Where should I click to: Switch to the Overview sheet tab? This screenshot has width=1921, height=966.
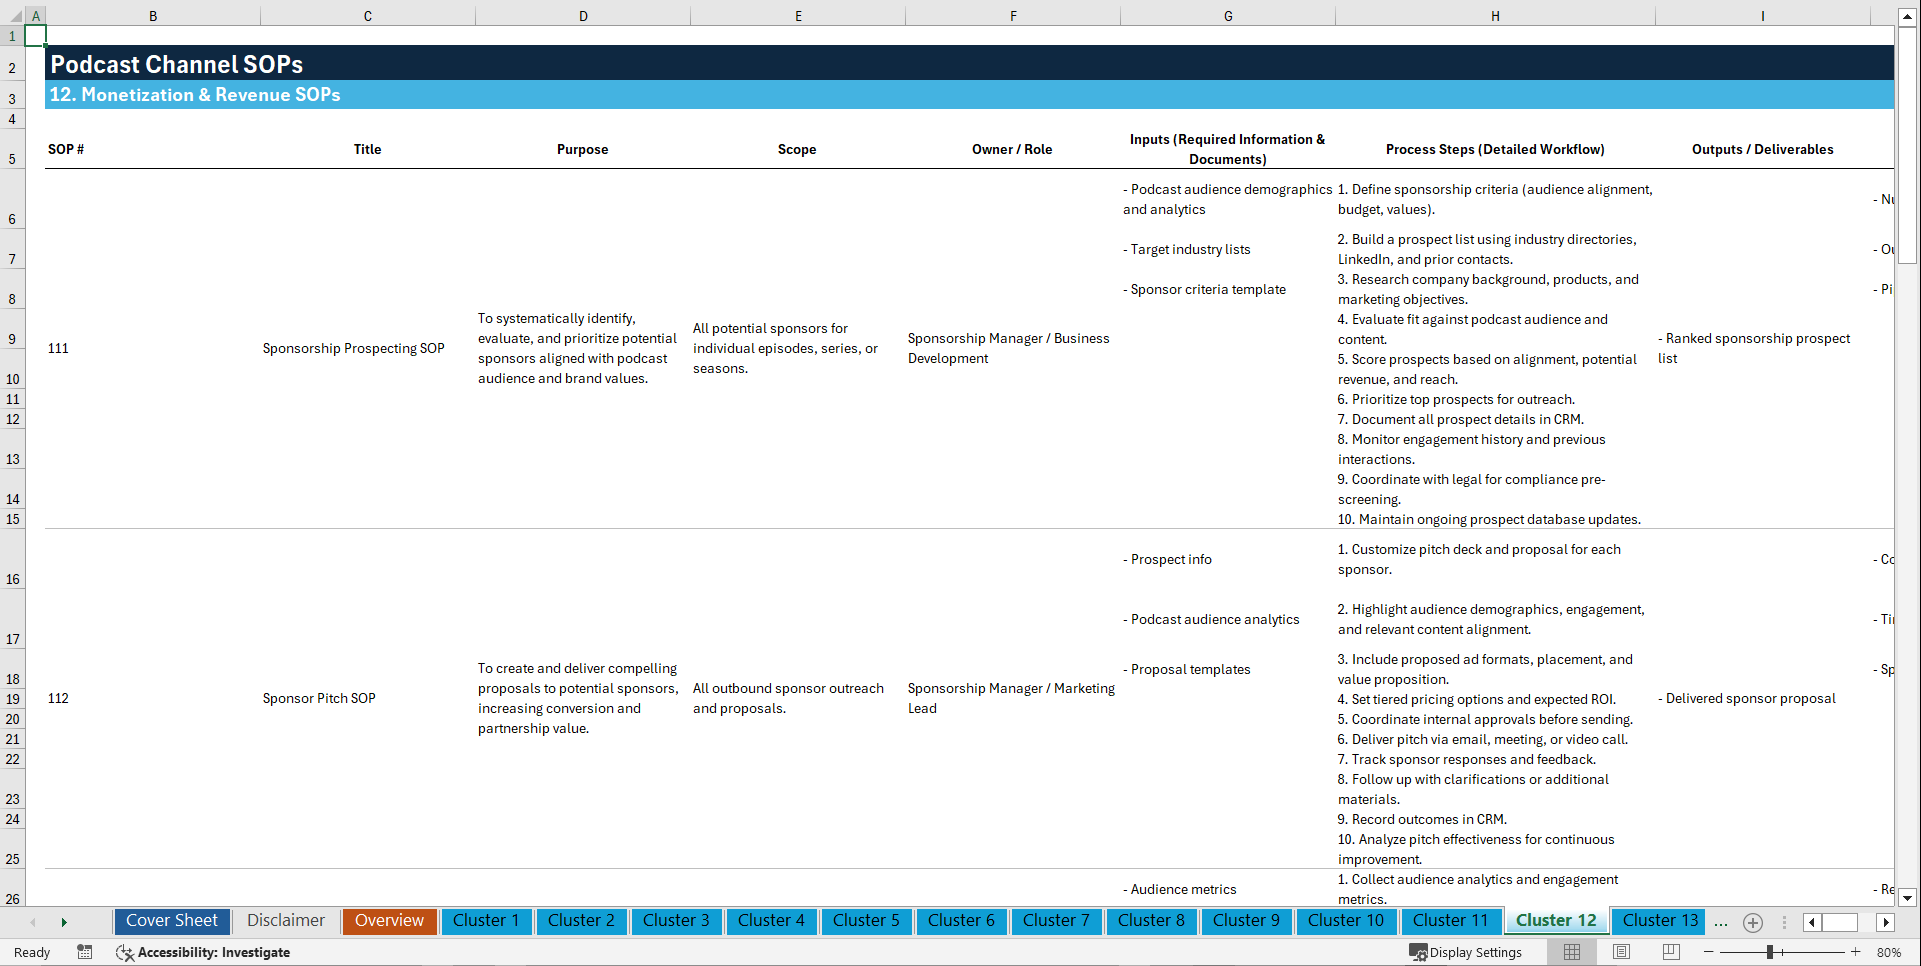point(389,921)
